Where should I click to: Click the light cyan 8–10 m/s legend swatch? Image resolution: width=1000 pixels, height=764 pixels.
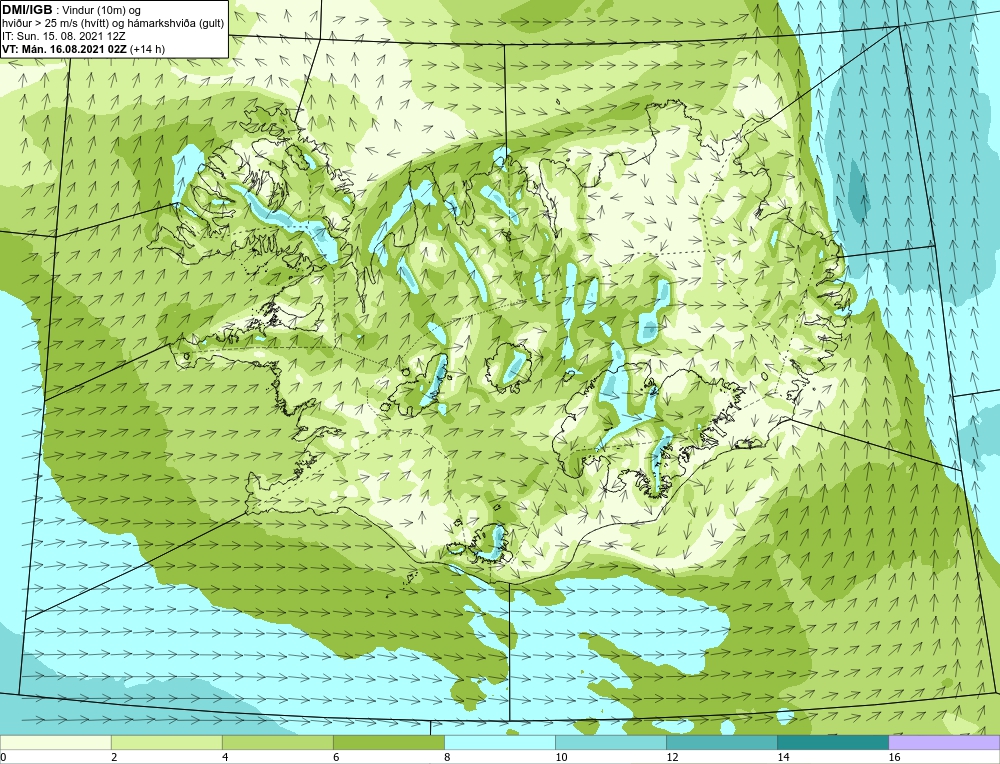click(499, 742)
